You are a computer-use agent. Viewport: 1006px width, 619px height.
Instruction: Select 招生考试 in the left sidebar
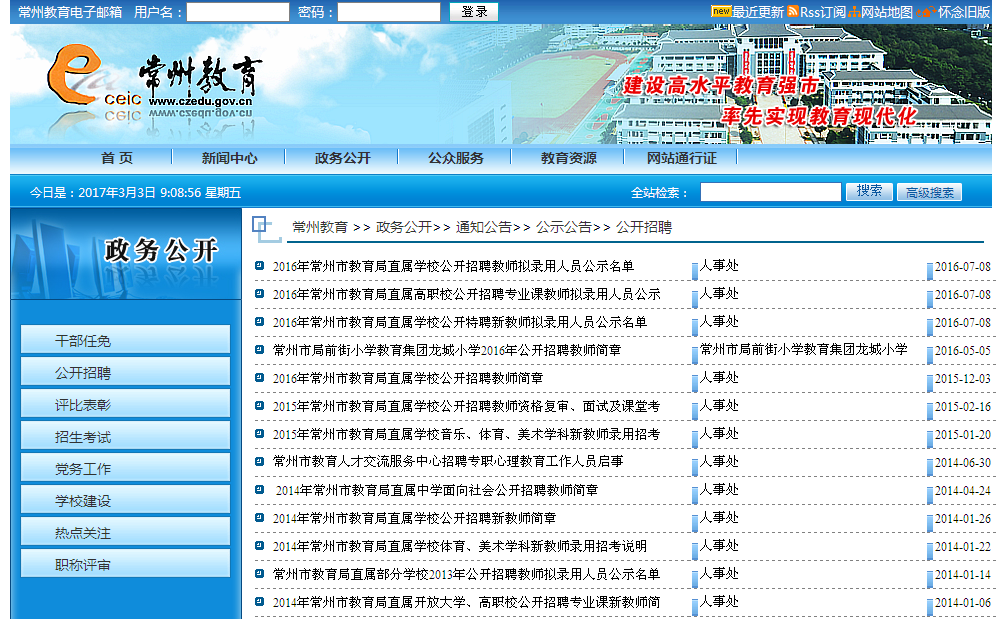pos(125,437)
